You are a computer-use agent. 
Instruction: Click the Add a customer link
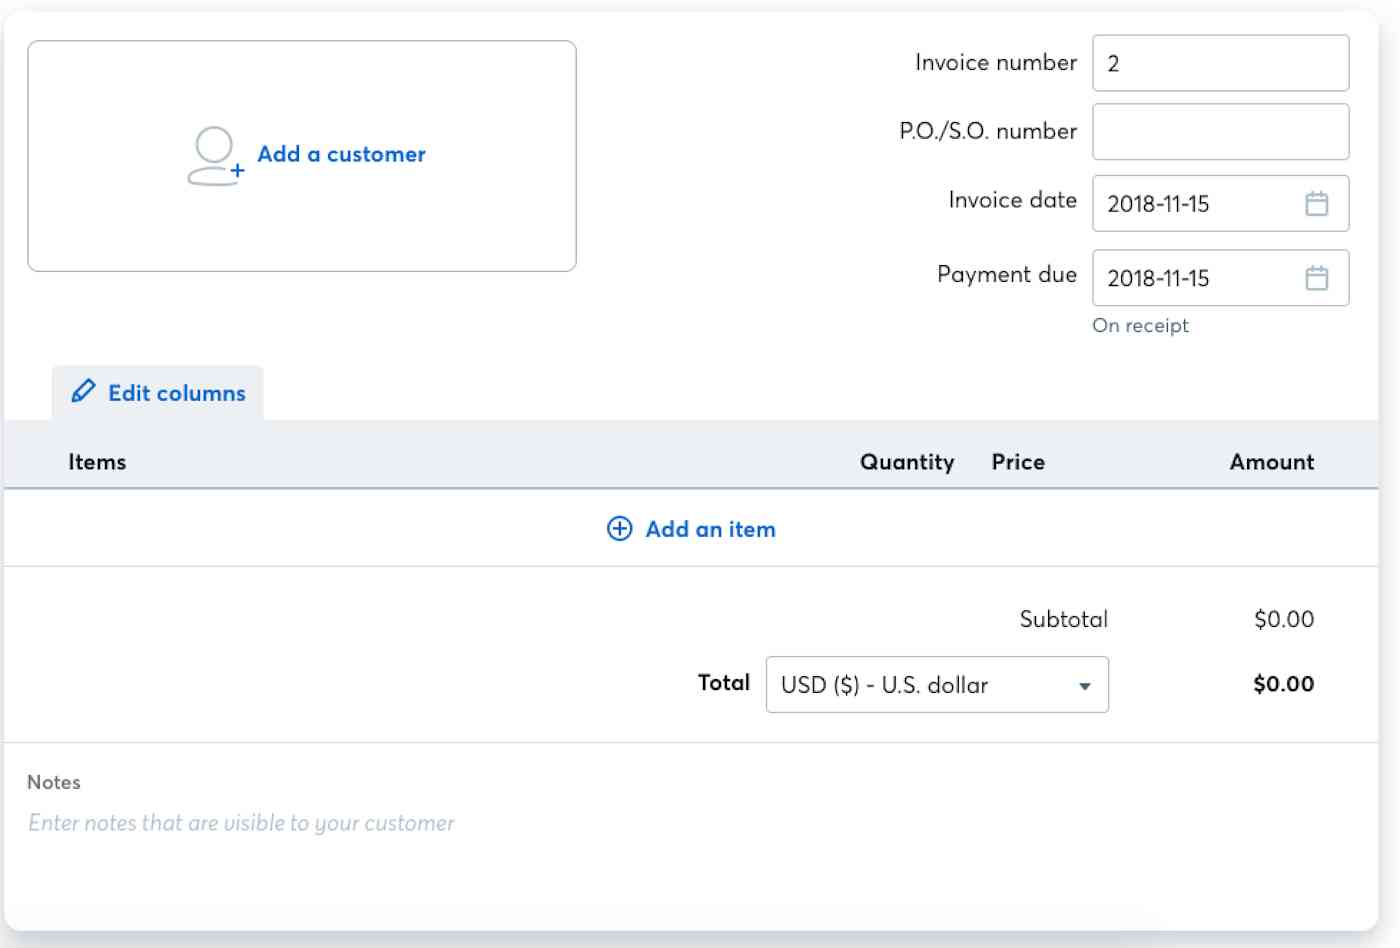341,154
